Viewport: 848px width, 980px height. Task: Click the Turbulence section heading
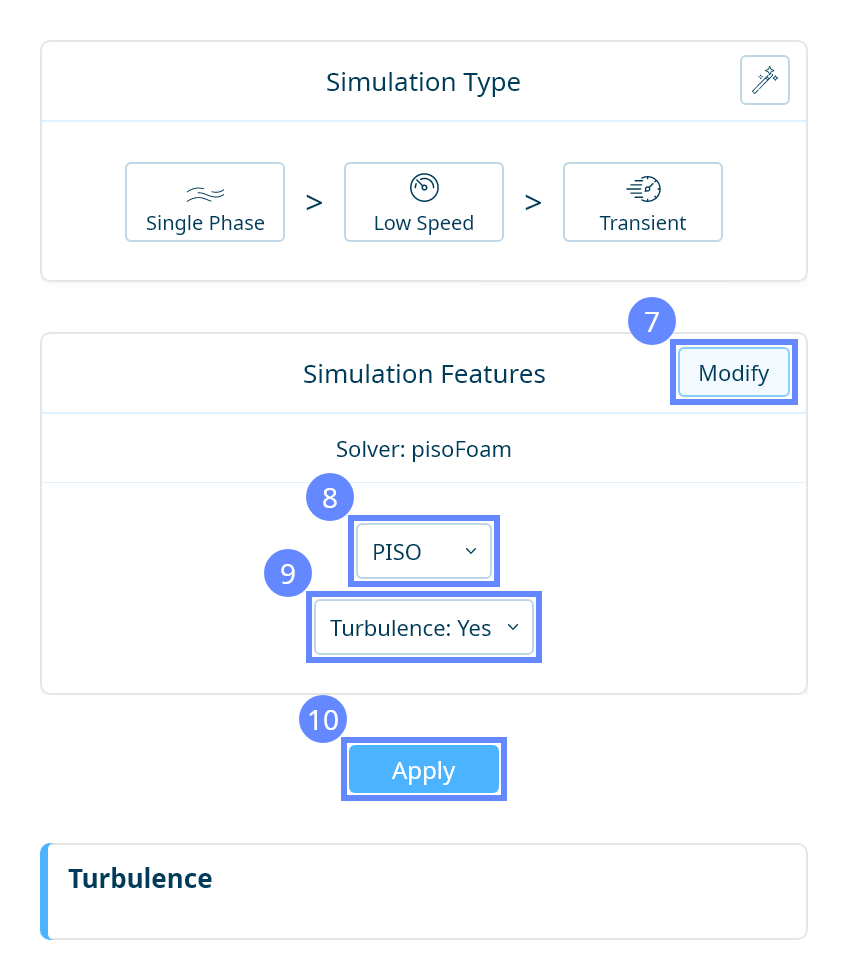(x=140, y=879)
